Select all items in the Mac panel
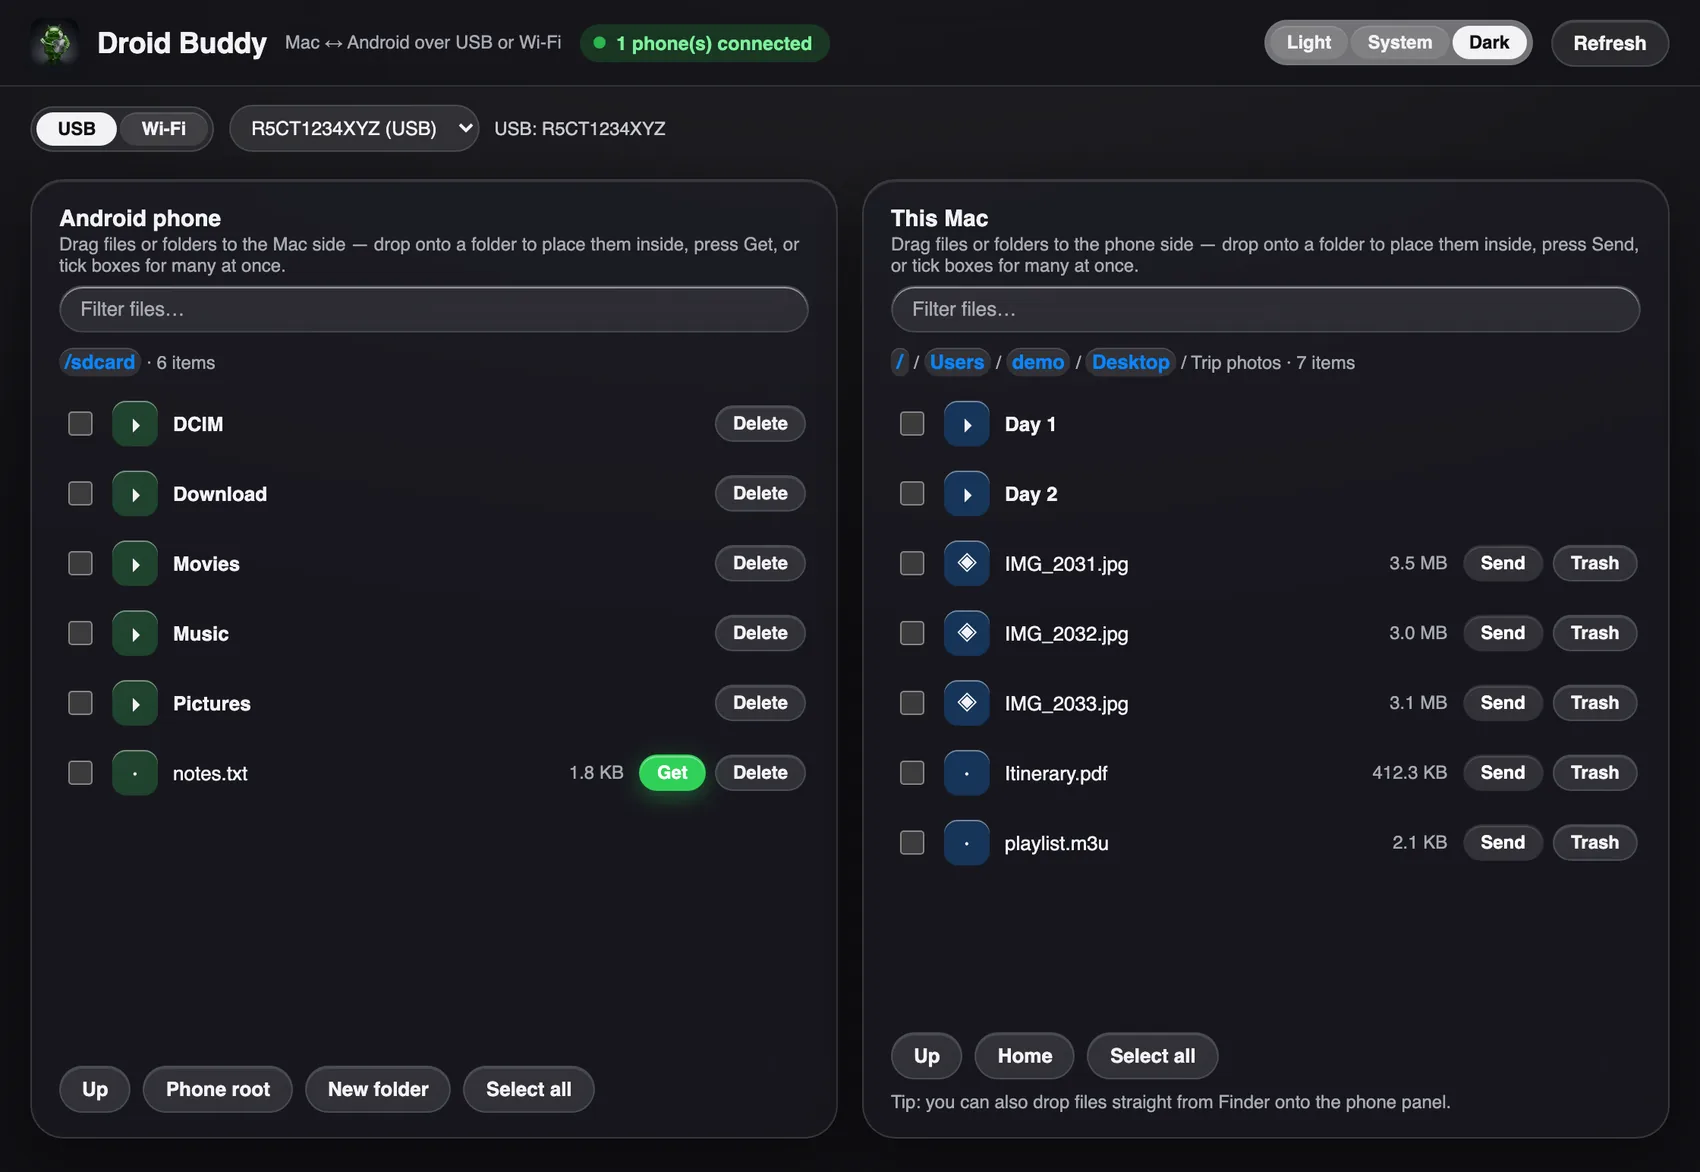Screen dimensions: 1700x1172 (1152, 1056)
